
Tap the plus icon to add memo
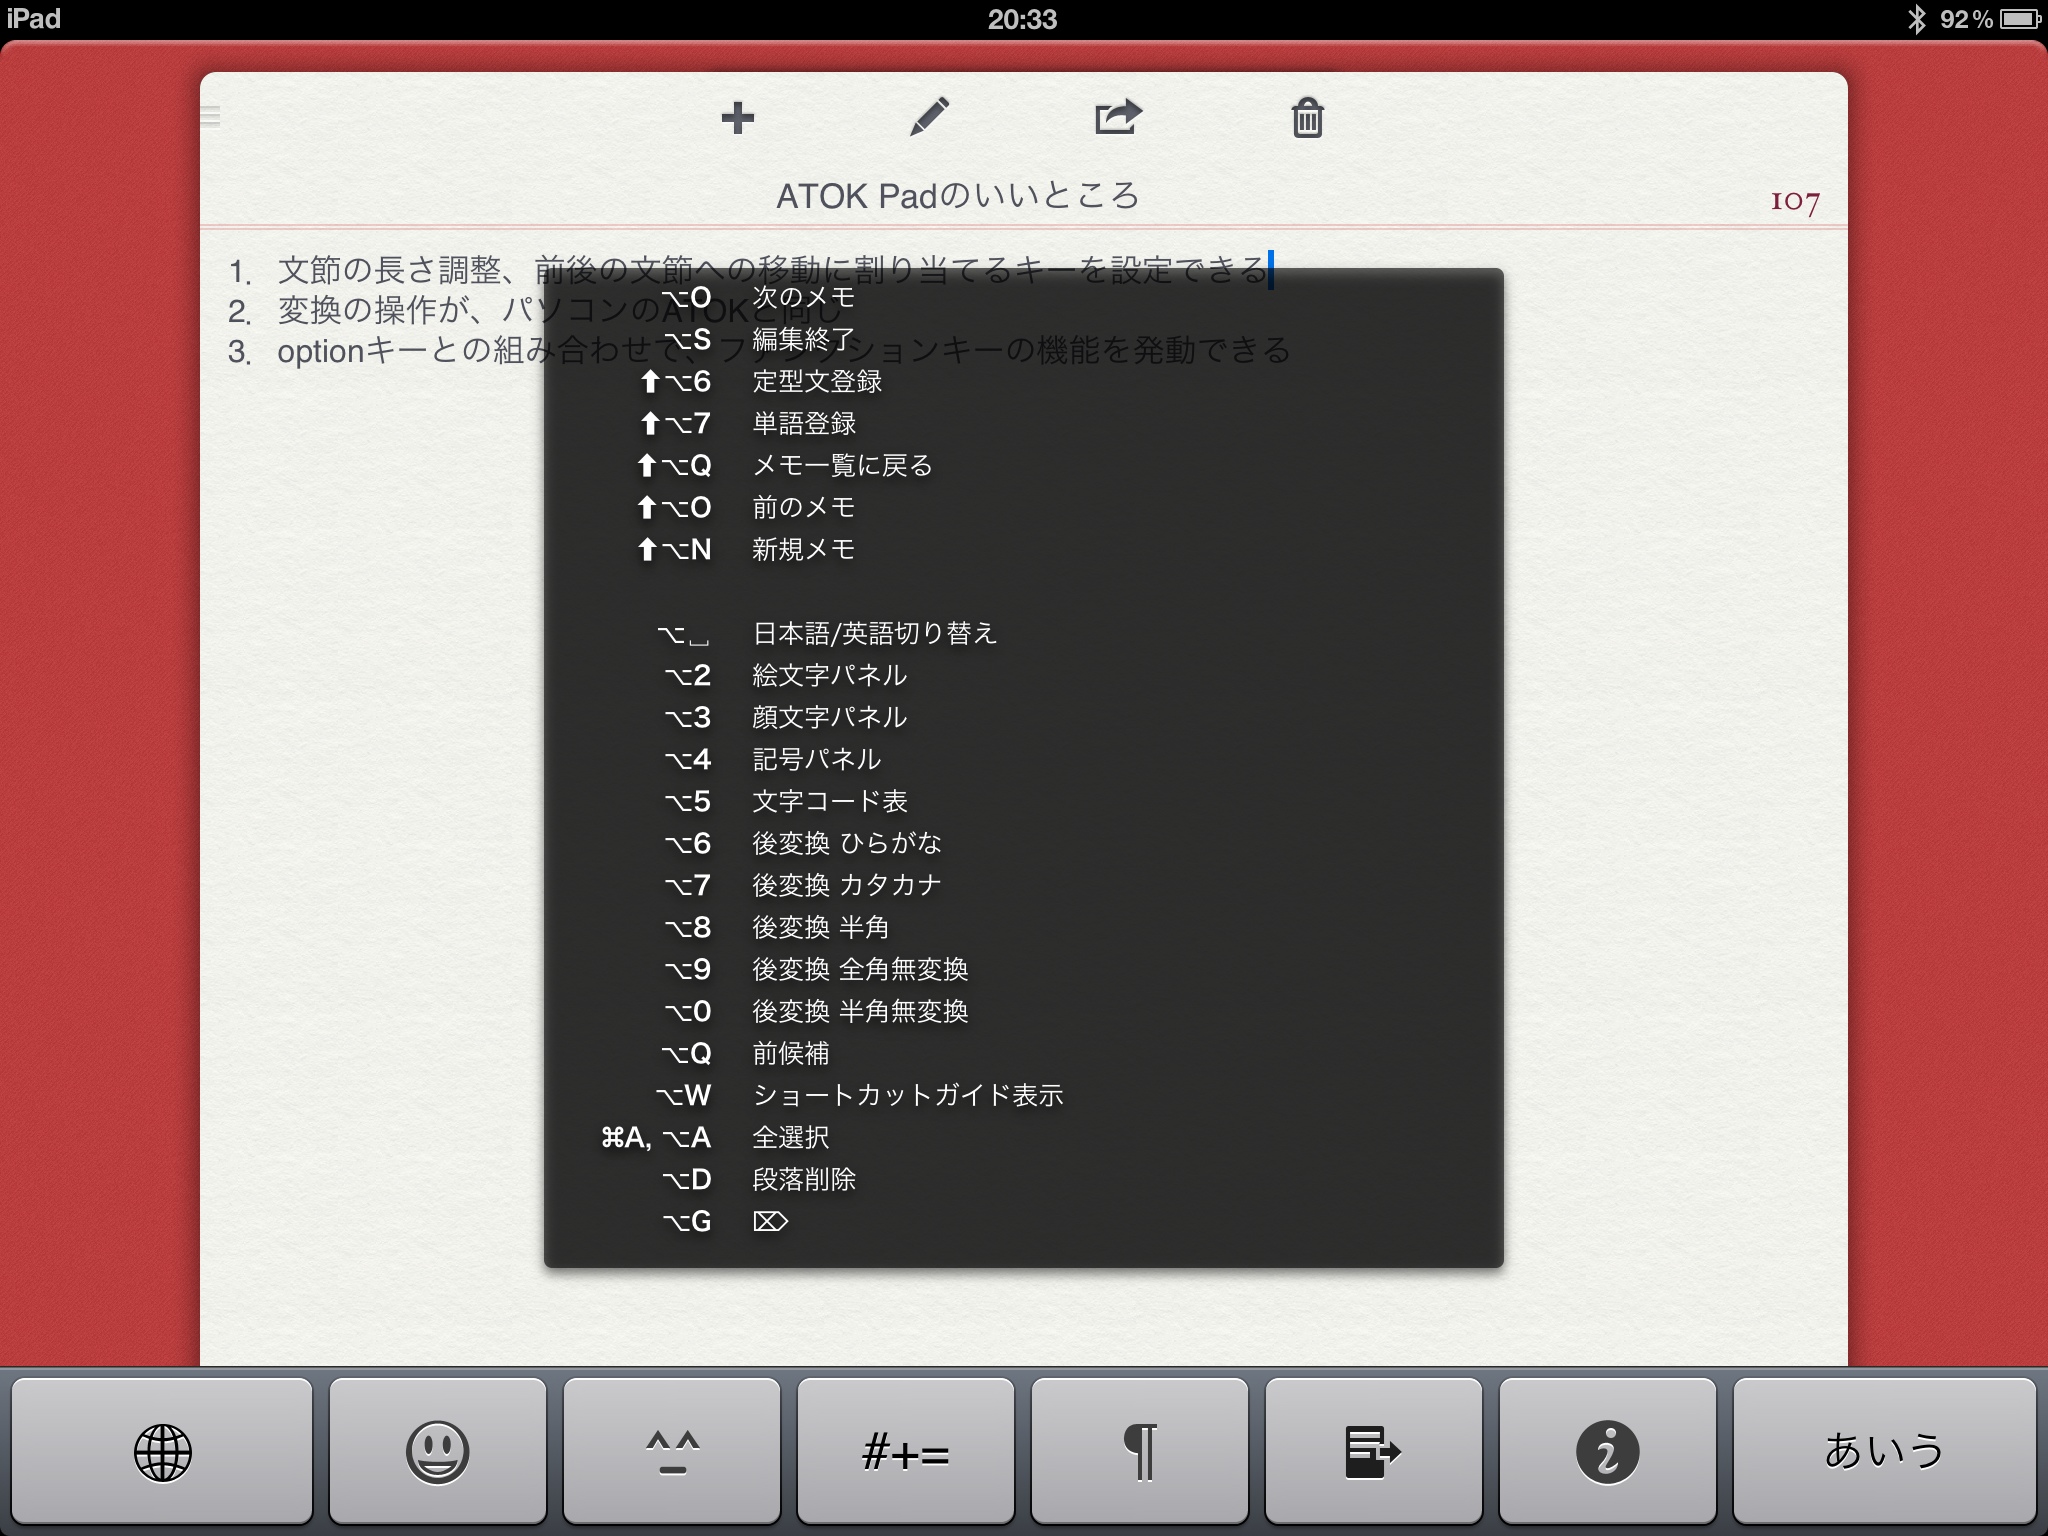pyautogui.click(x=737, y=118)
